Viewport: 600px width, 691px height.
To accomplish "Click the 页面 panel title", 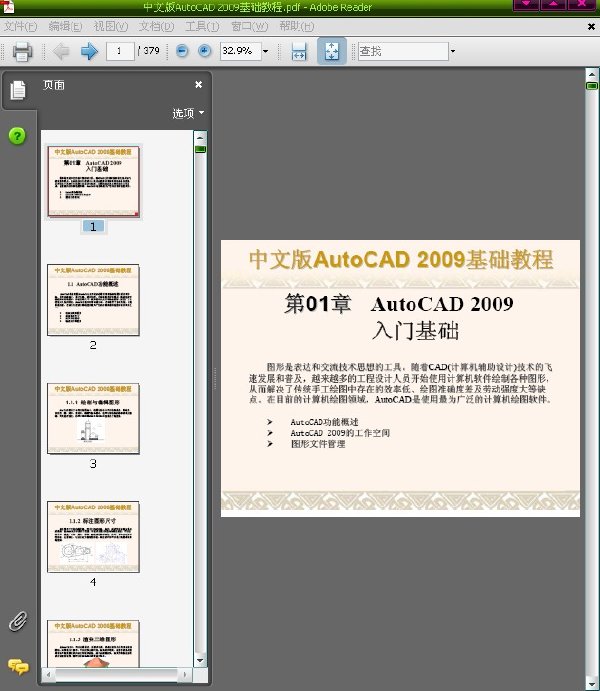I will tap(54, 85).
